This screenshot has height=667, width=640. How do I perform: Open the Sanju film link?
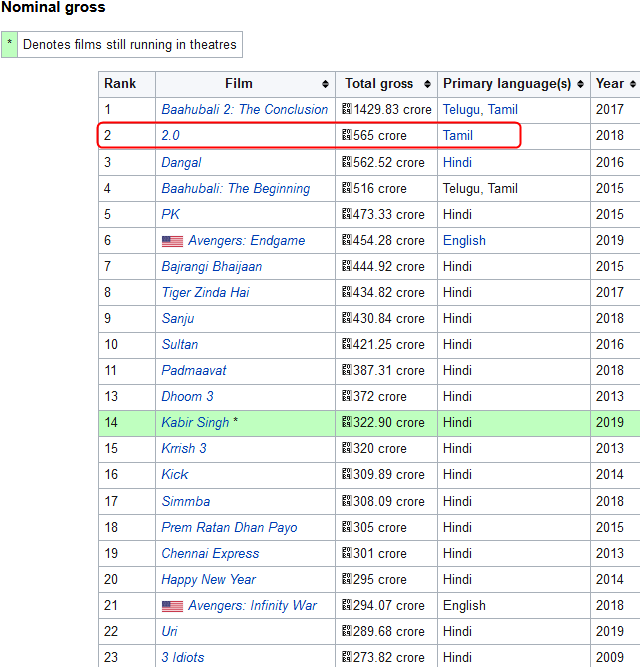click(178, 319)
